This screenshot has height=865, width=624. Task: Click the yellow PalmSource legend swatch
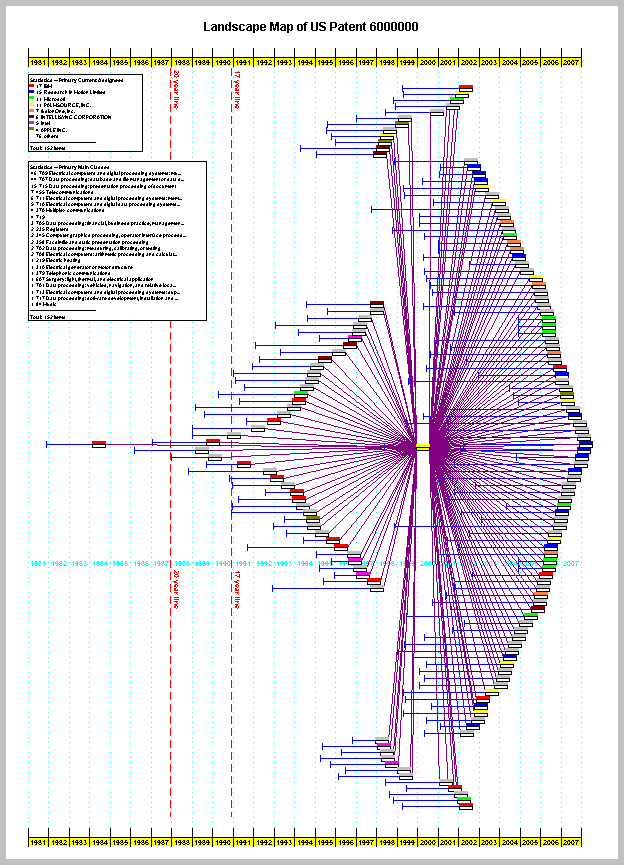(x=32, y=105)
